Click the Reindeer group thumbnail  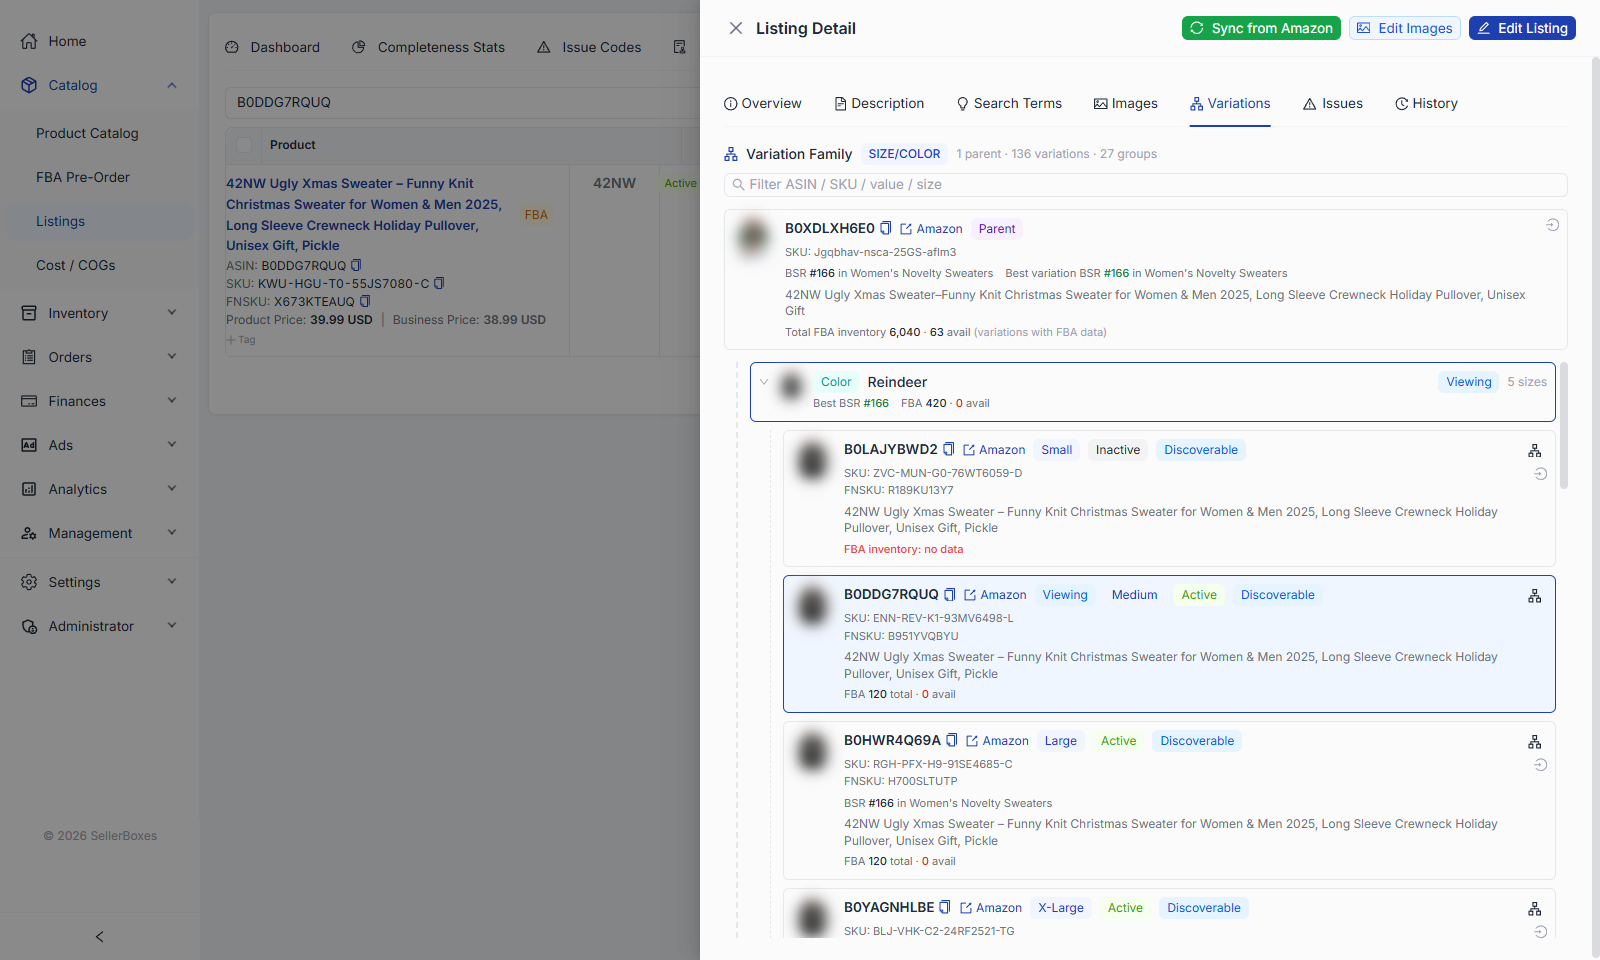(x=791, y=386)
